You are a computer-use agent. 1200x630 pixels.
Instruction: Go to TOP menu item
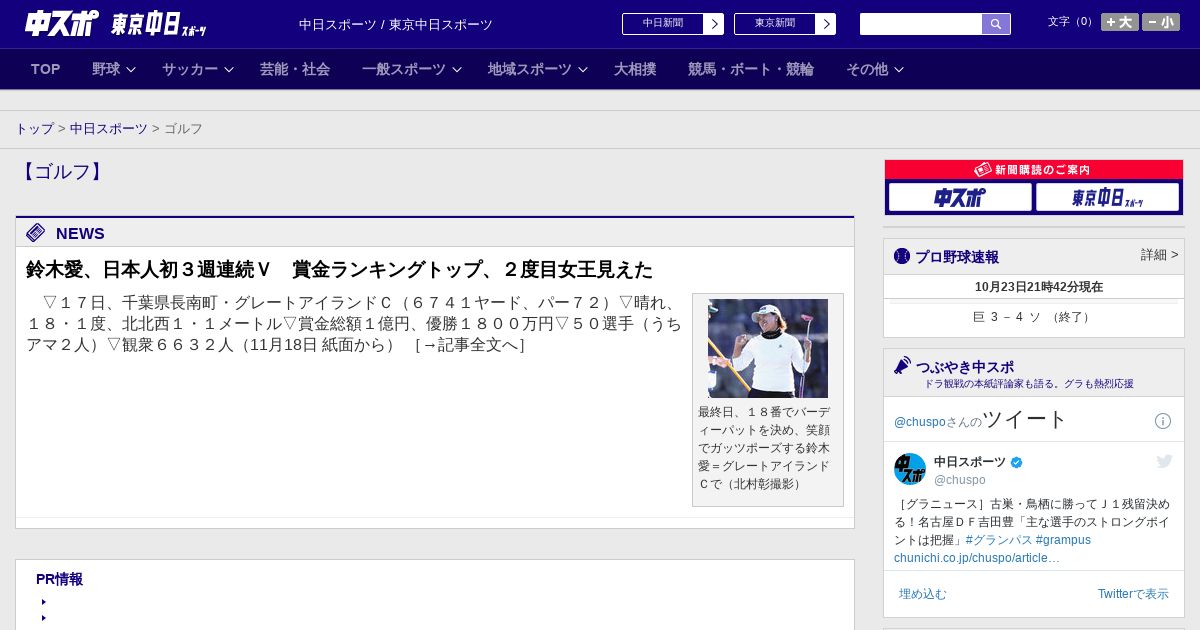[46, 69]
